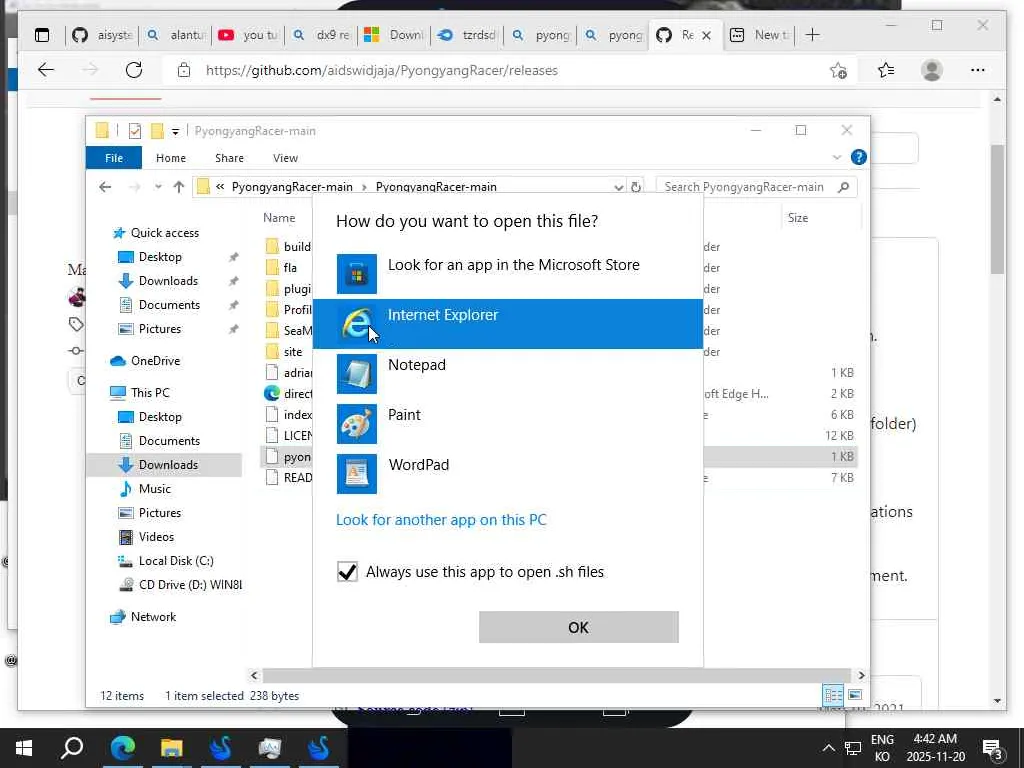The height and width of the screenshot is (768, 1024).
Task: Open Music folder in navigation pane
Action: 155,488
